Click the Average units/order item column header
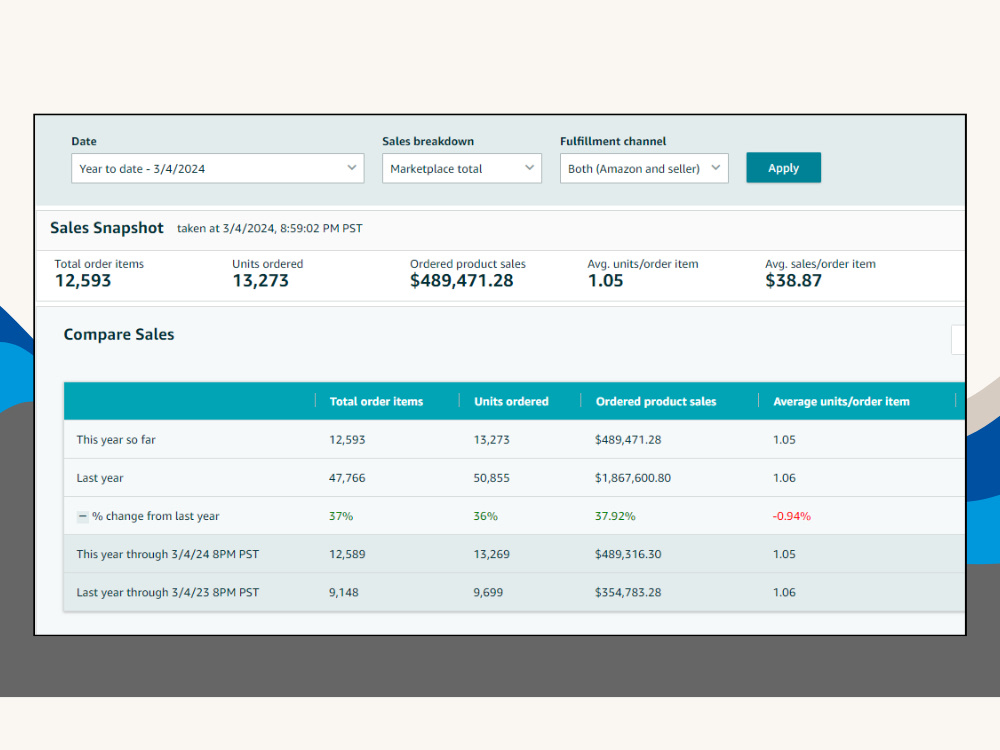The image size is (1000, 750). point(841,402)
